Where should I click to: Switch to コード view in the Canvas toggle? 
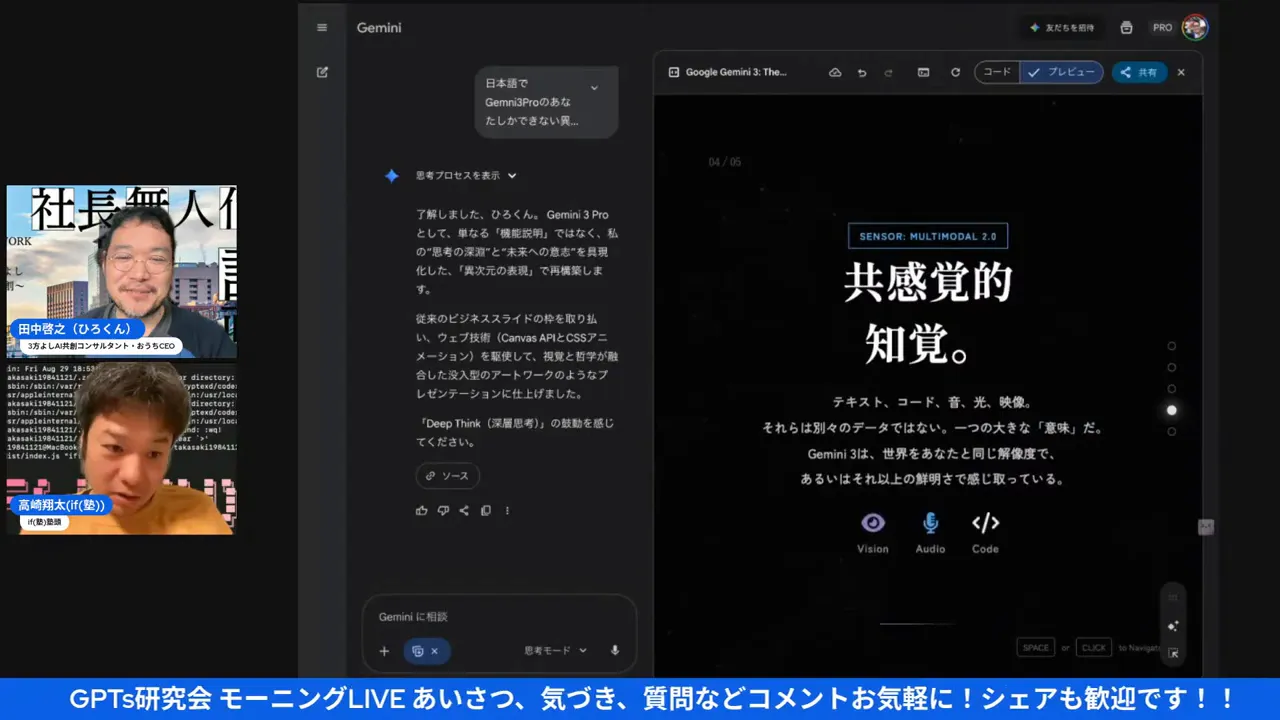coord(996,72)
